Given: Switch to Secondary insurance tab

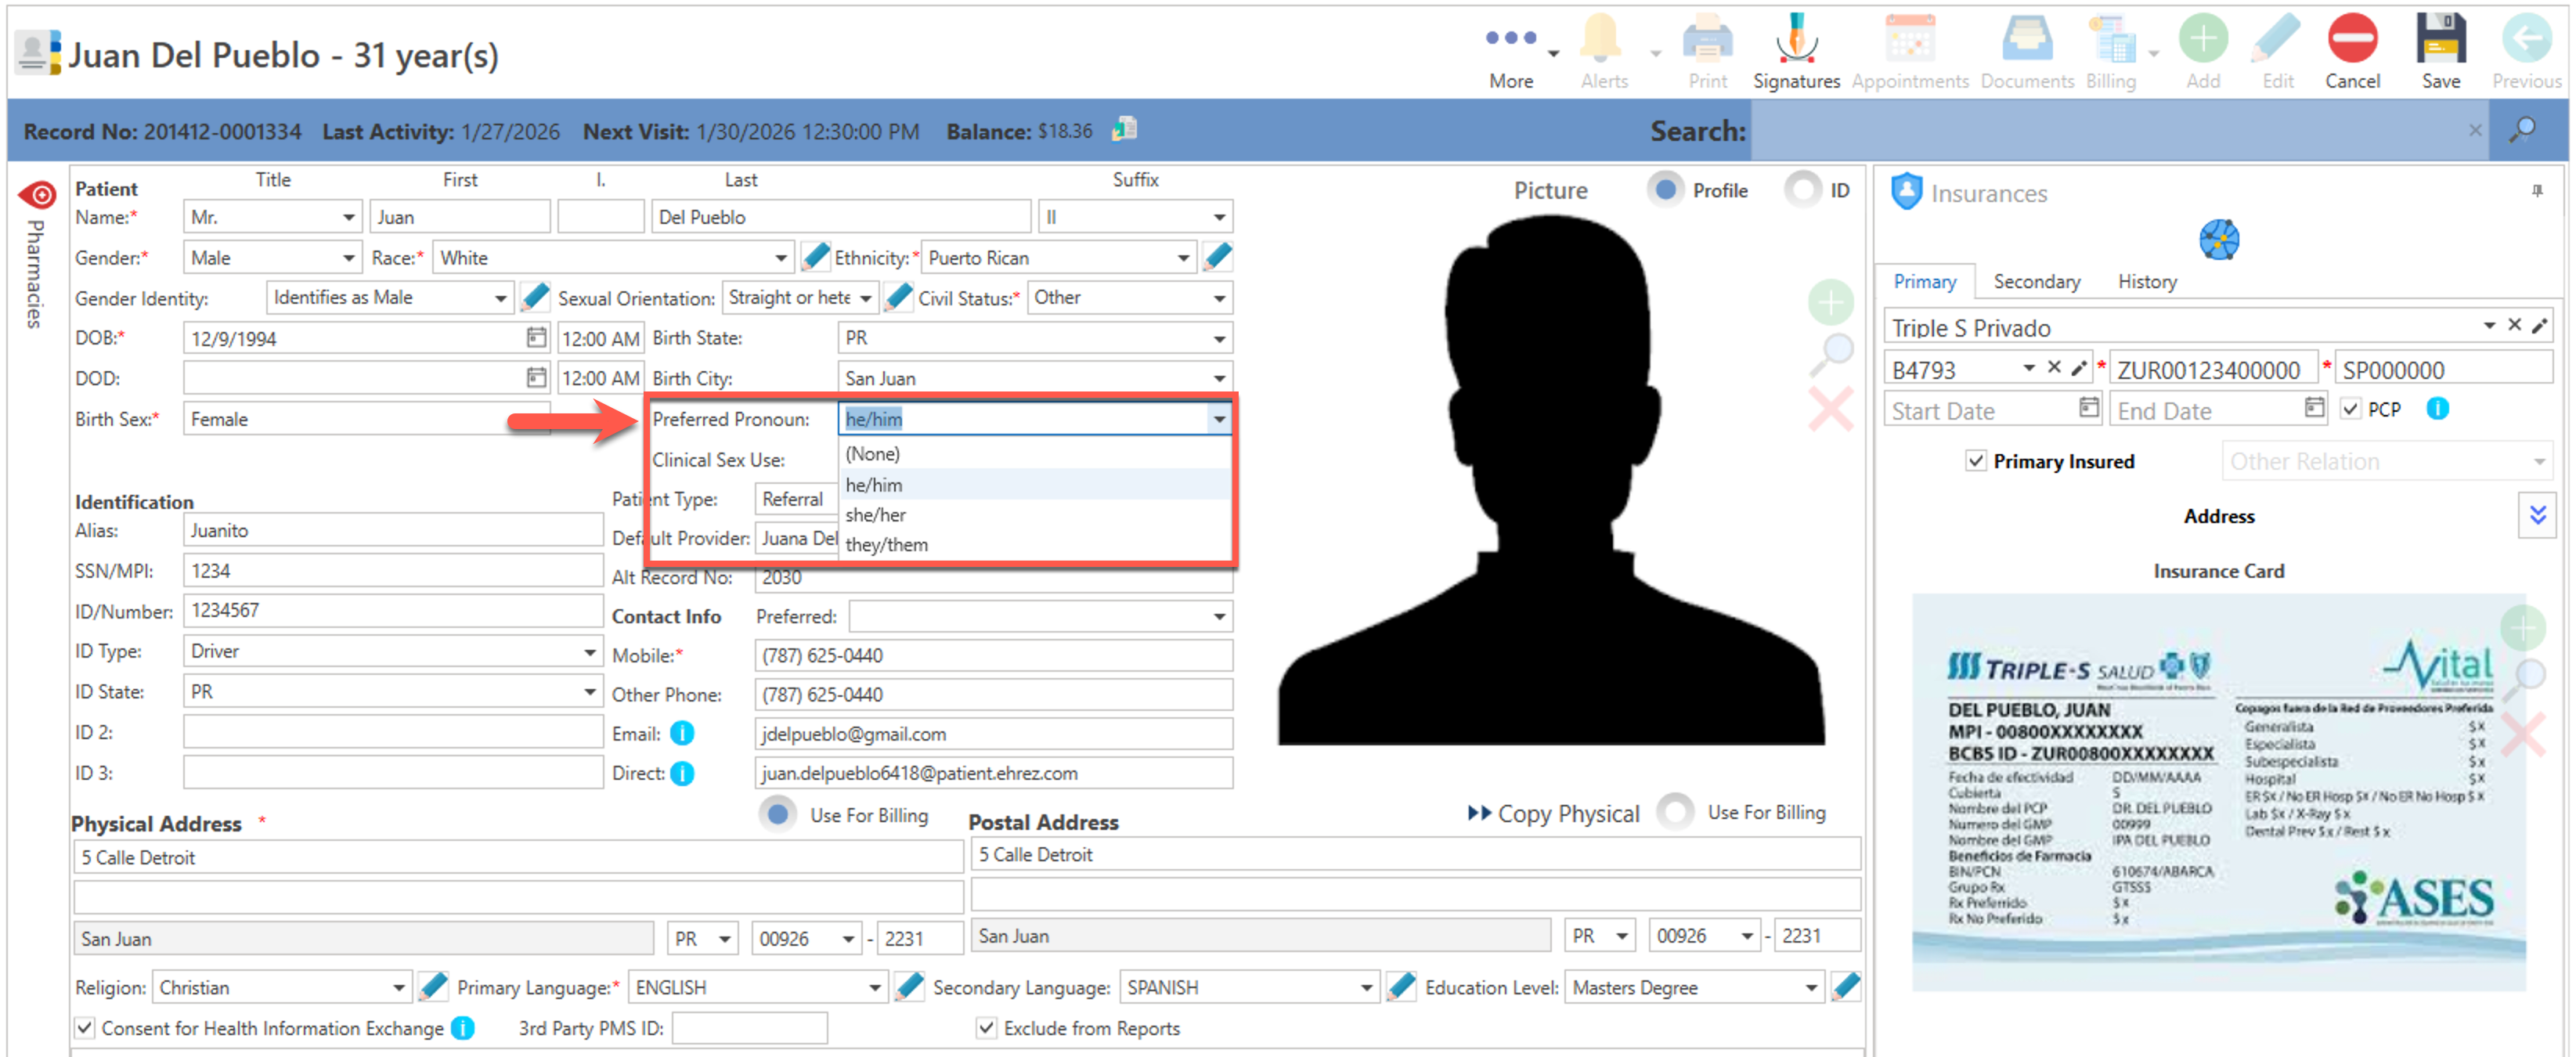Looking at the screenshot, I should (x=2036, y=282).
